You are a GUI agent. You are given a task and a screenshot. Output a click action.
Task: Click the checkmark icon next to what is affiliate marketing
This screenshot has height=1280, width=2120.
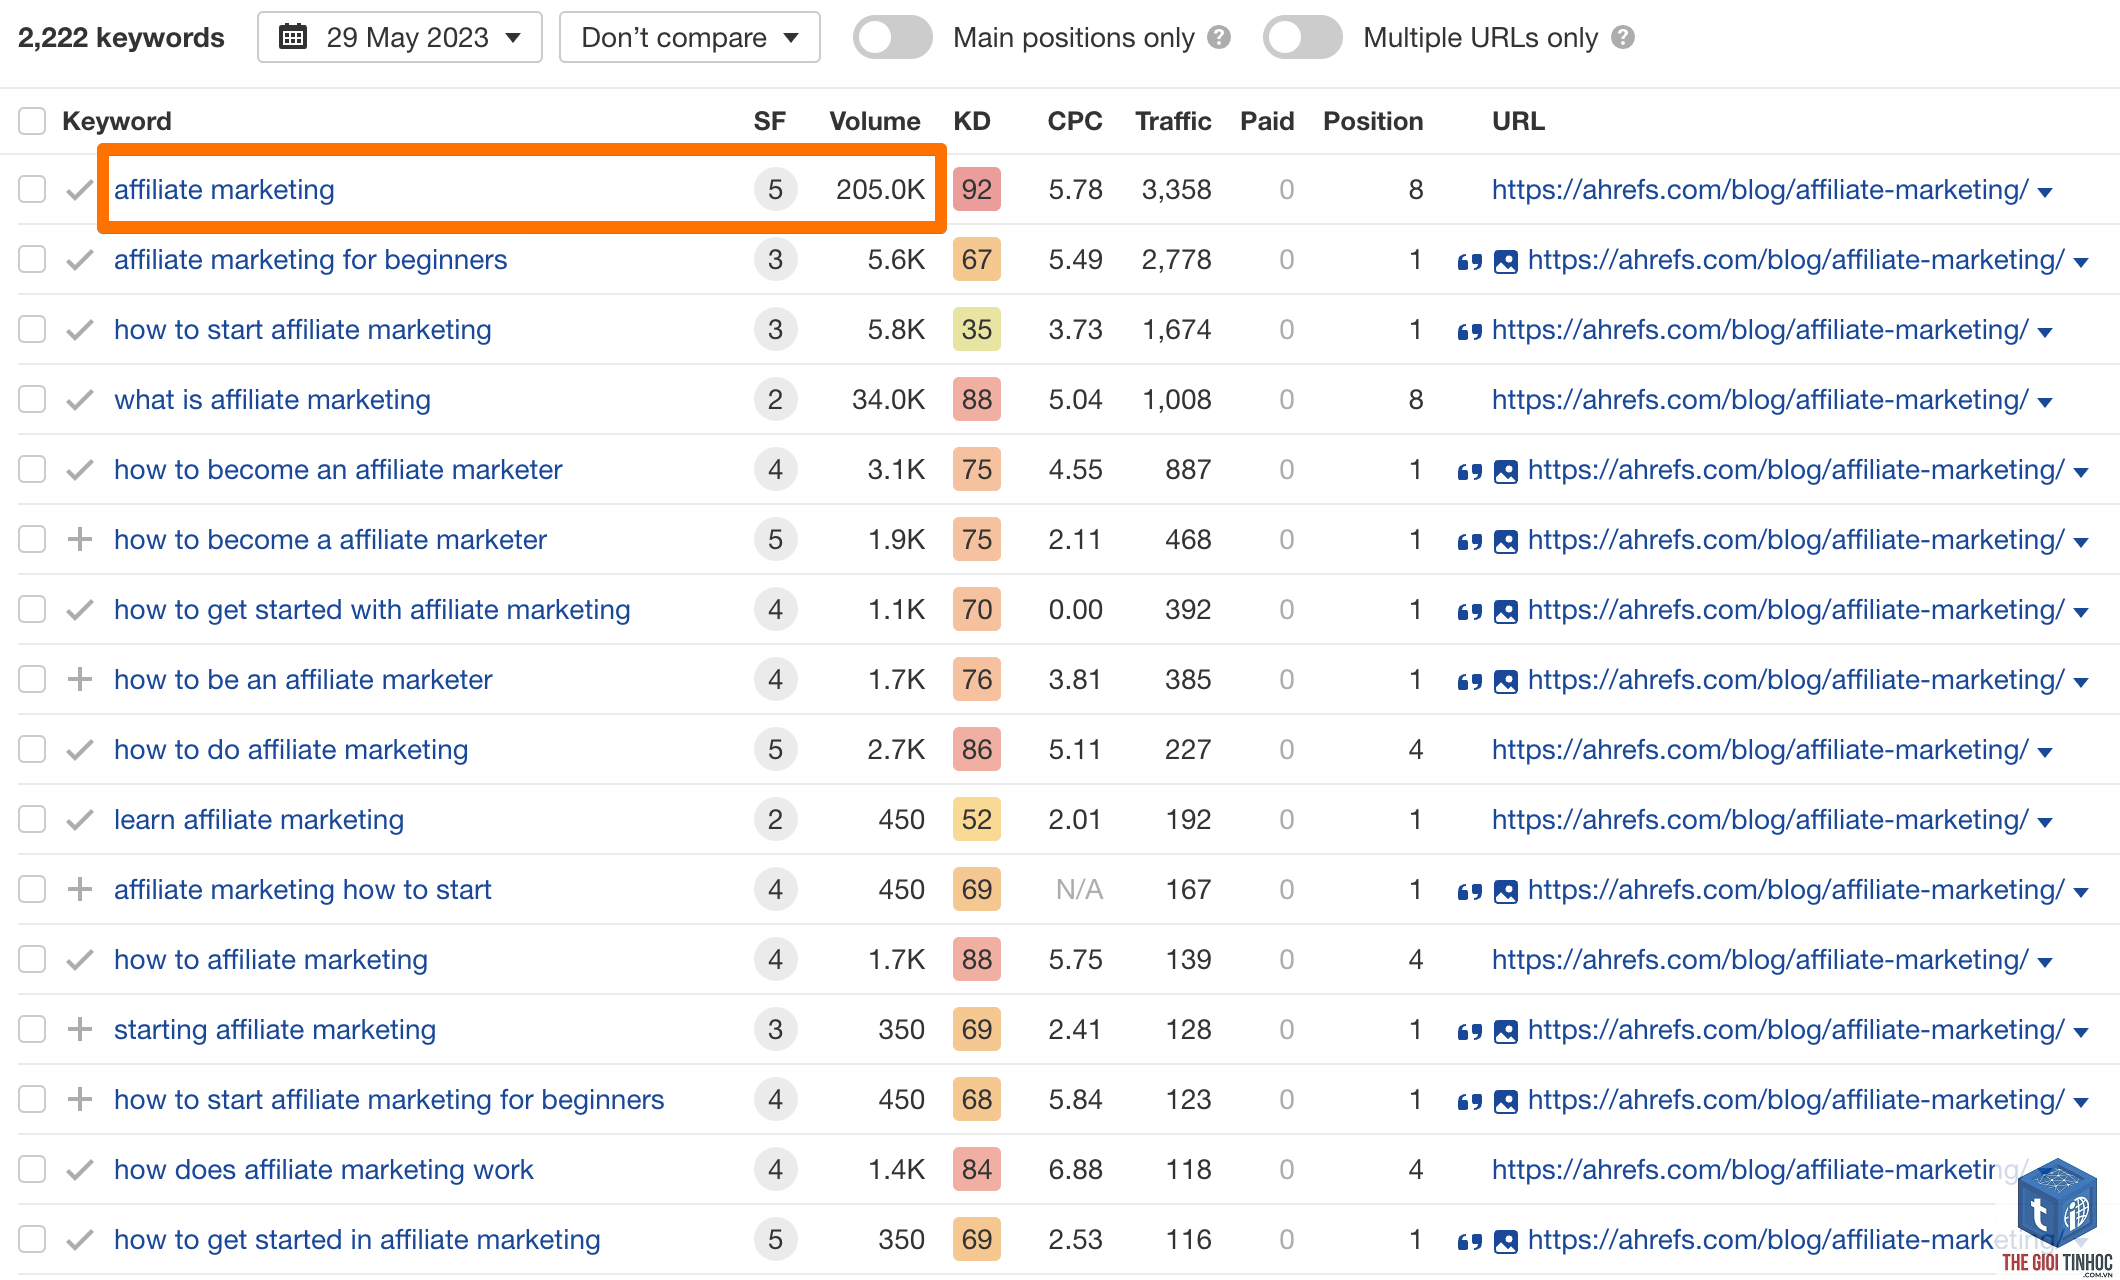pos(80,400)
